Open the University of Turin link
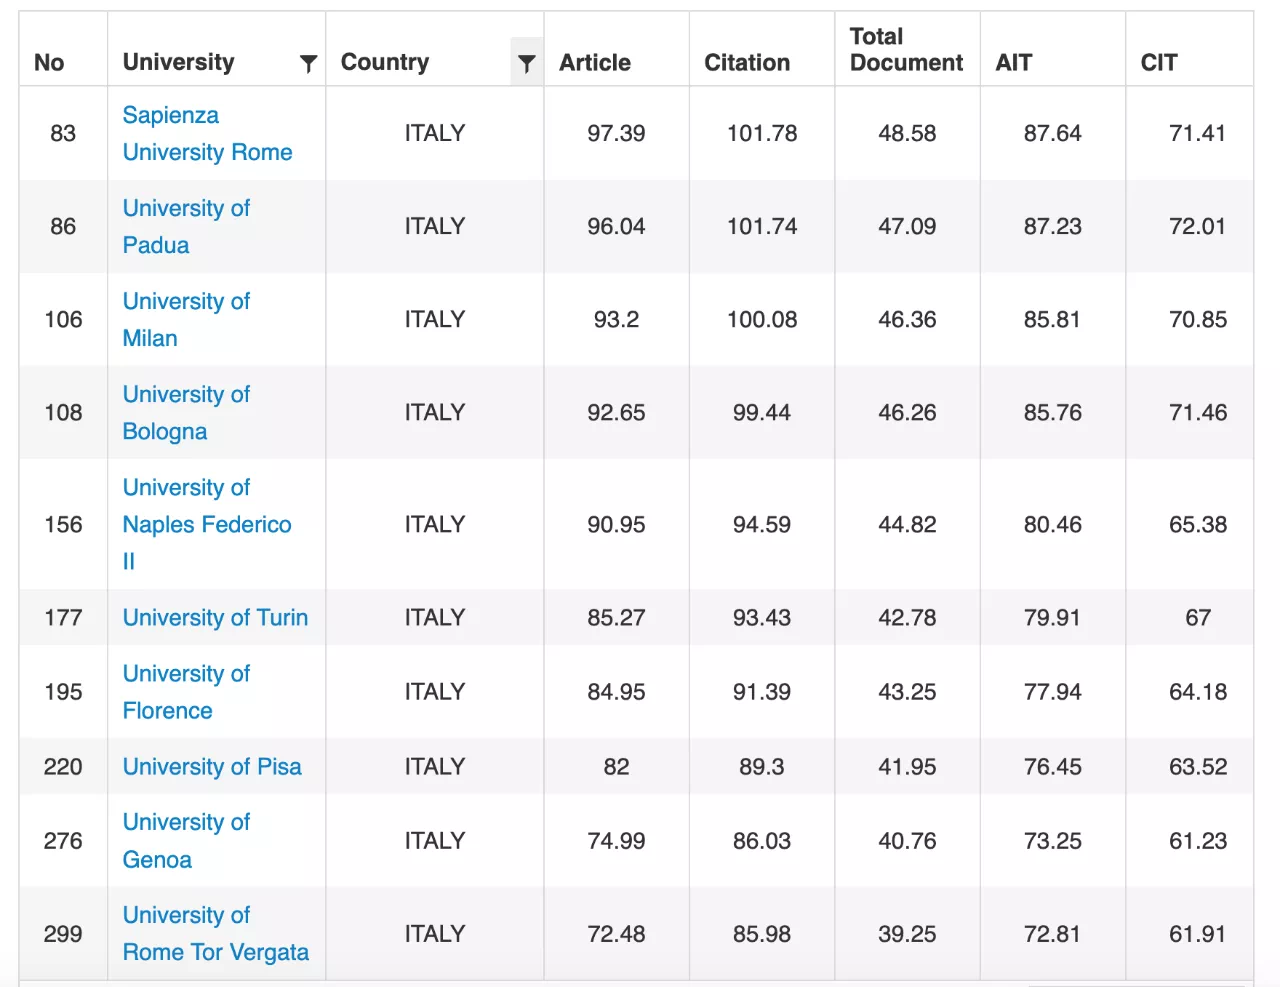Screen dimensions: 1280x987 tap(215, 617)
